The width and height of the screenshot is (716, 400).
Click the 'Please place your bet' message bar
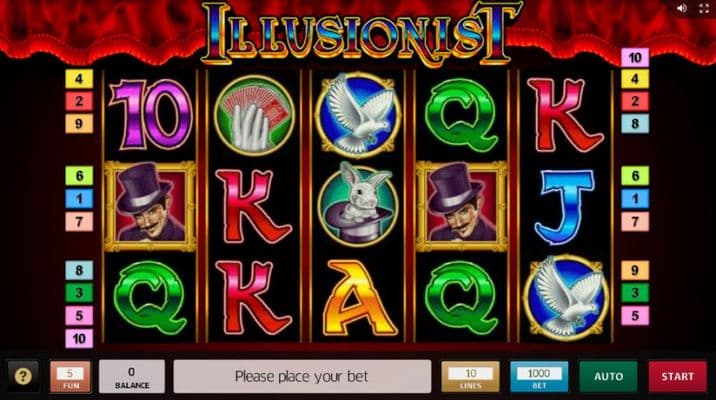click(302, 377)
